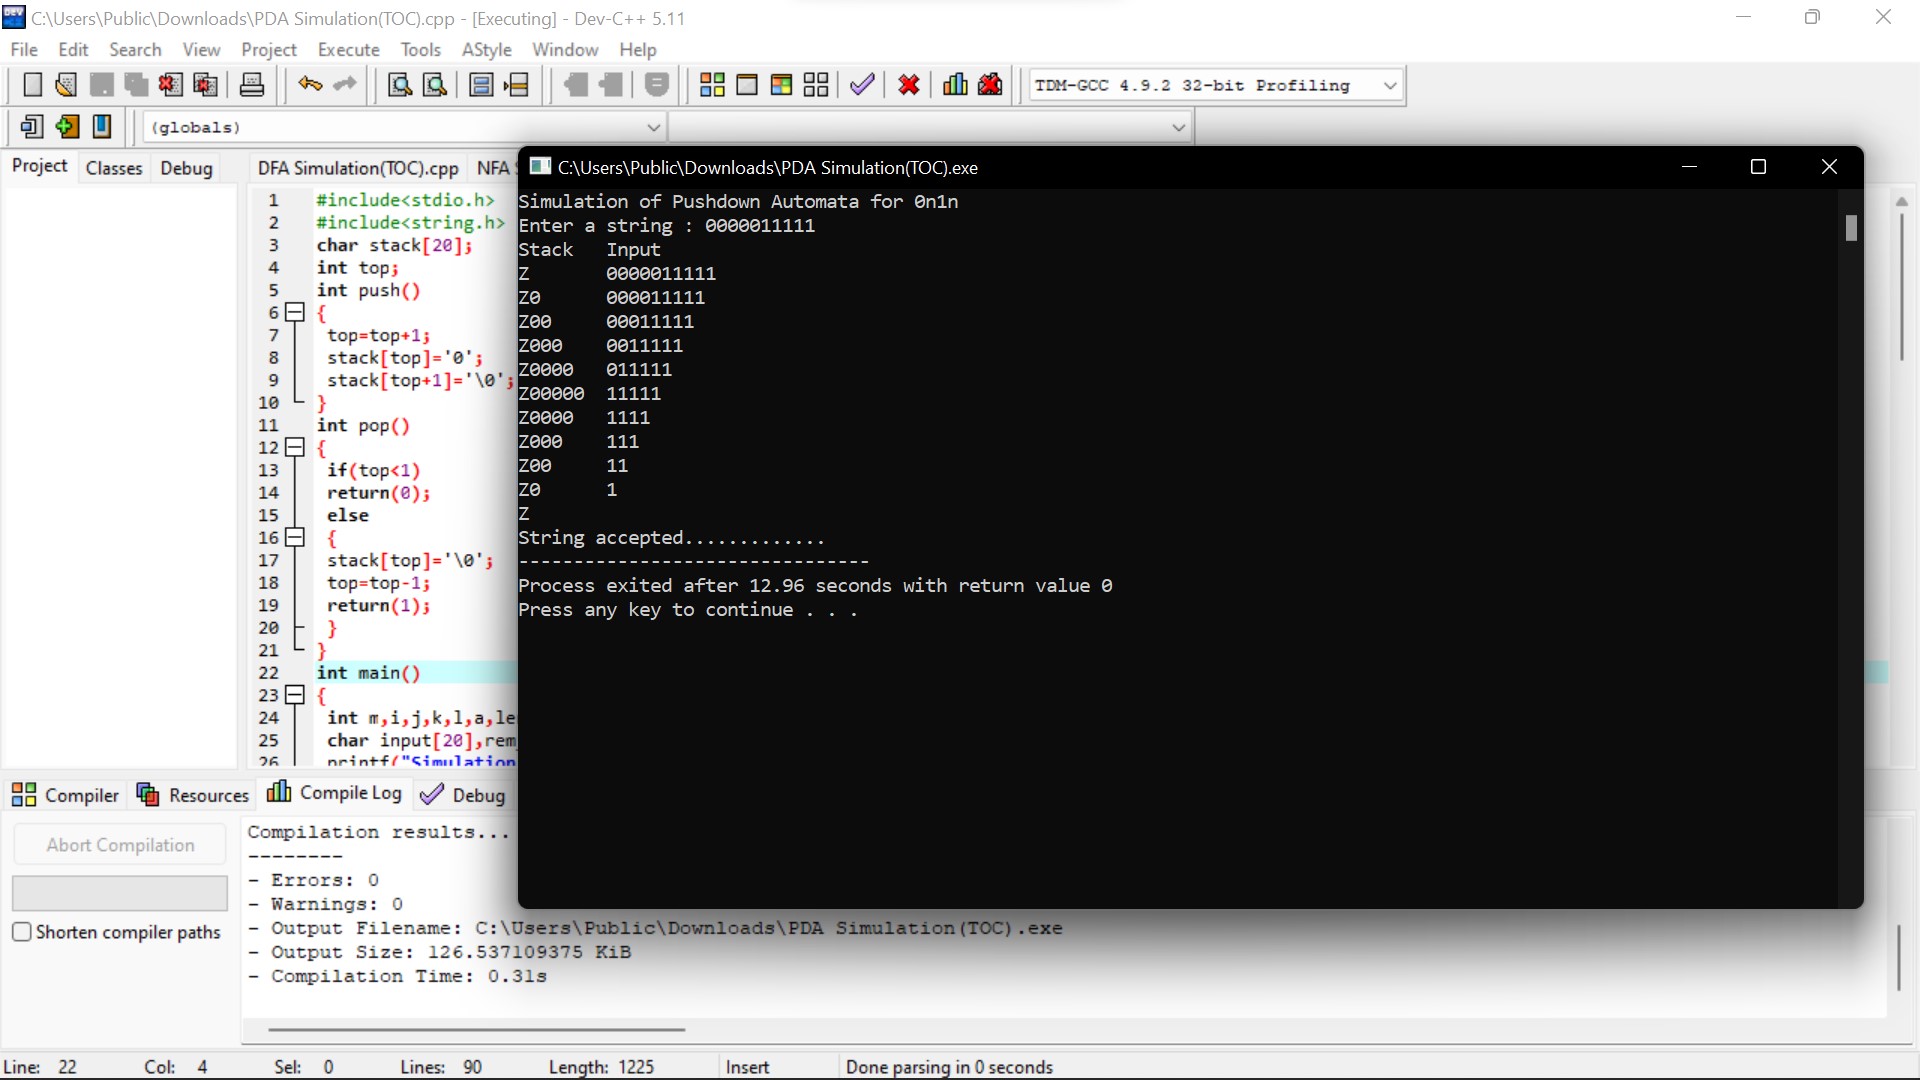
Task: Run a syntax check with the checkmark icon
Action: (x=862, y=84)
